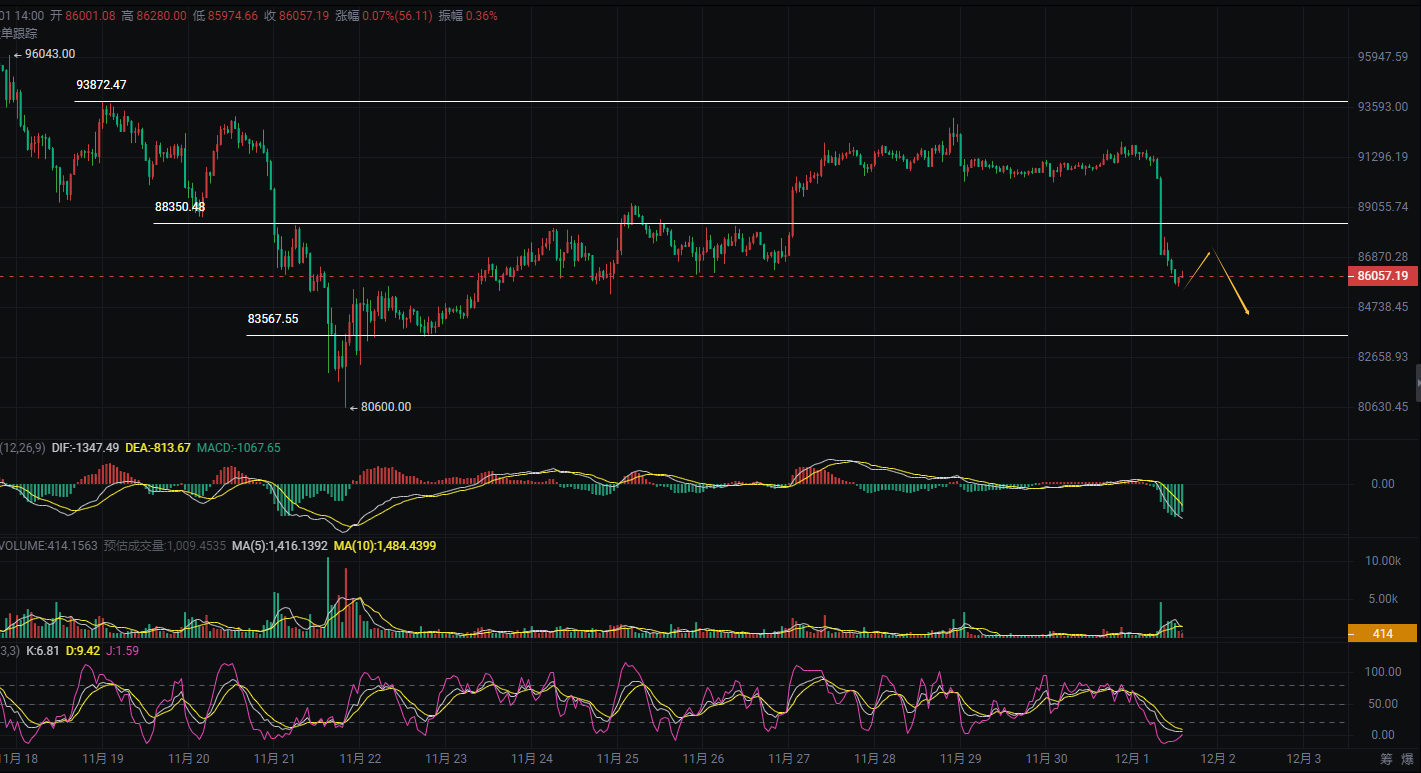Click the orange 414 volume tag
Viewport: 1421px width, 773px height.
click(x=1382, y=633)
